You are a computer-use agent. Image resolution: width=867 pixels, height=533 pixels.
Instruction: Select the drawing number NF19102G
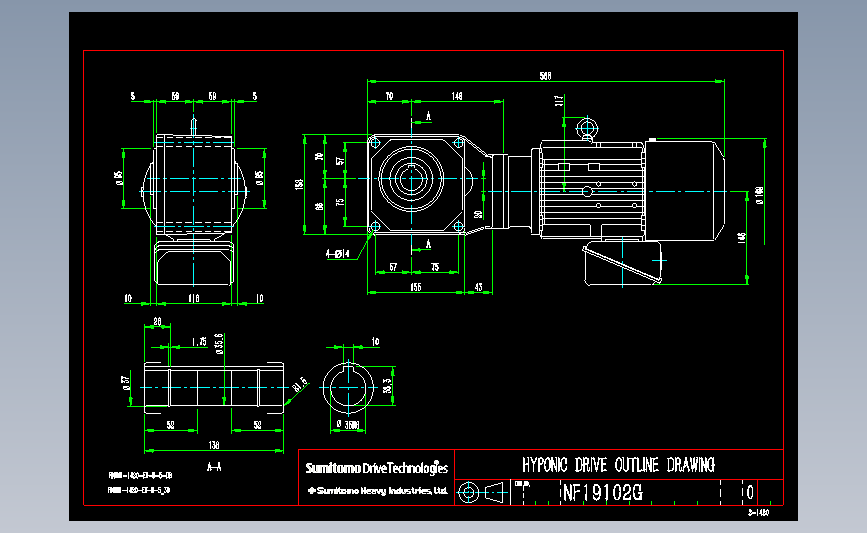pyautogui.click(x=603, y=492)
